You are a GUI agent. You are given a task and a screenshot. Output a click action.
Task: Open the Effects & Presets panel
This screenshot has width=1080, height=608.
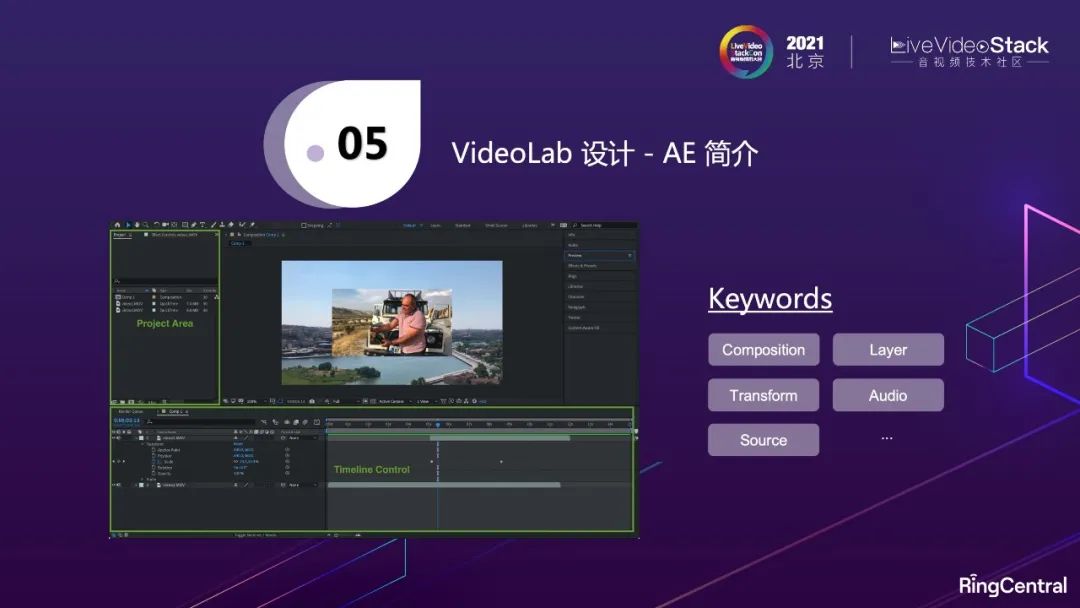[582, 266]
